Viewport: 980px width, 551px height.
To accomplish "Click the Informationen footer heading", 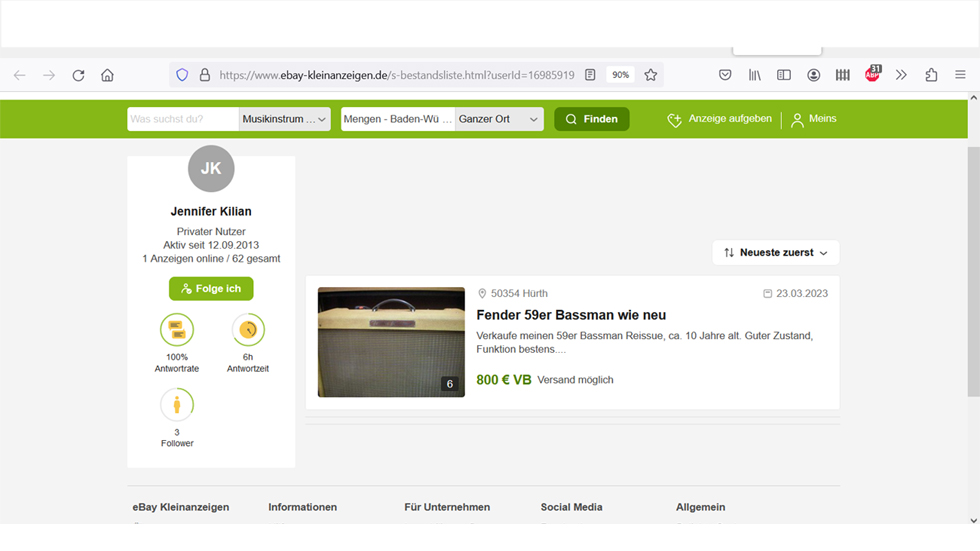I will [302, 507].
